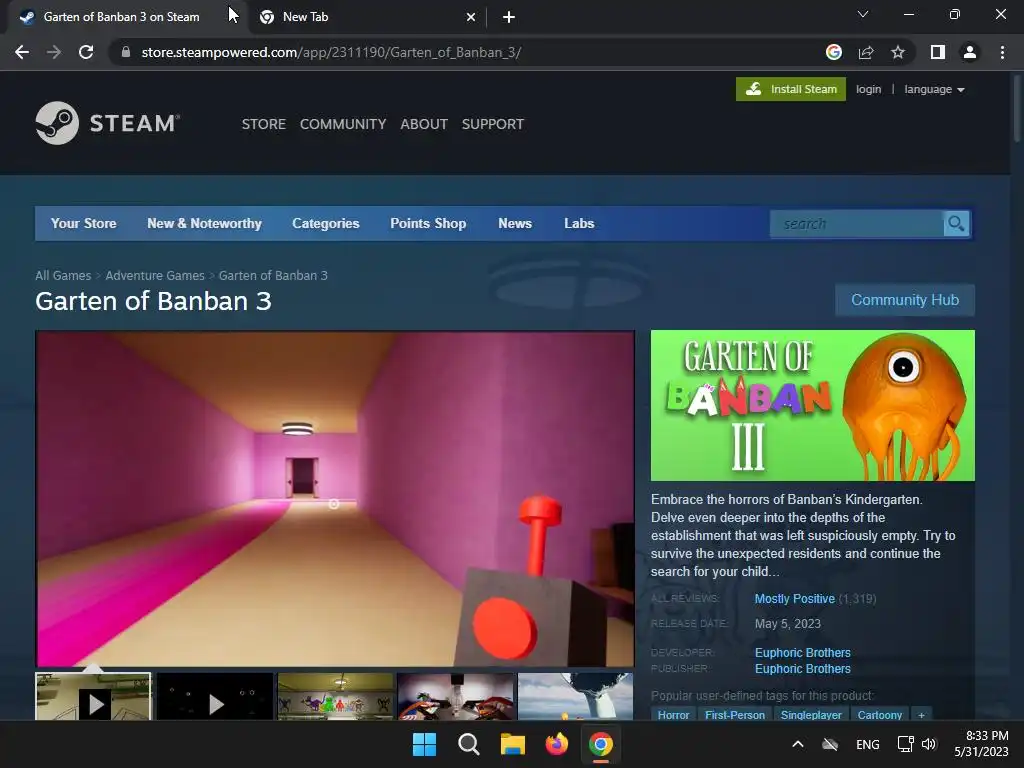Viewport: 1024px width, 768px height.
Task: Select the Horror tag
Action: pos(673,715)
